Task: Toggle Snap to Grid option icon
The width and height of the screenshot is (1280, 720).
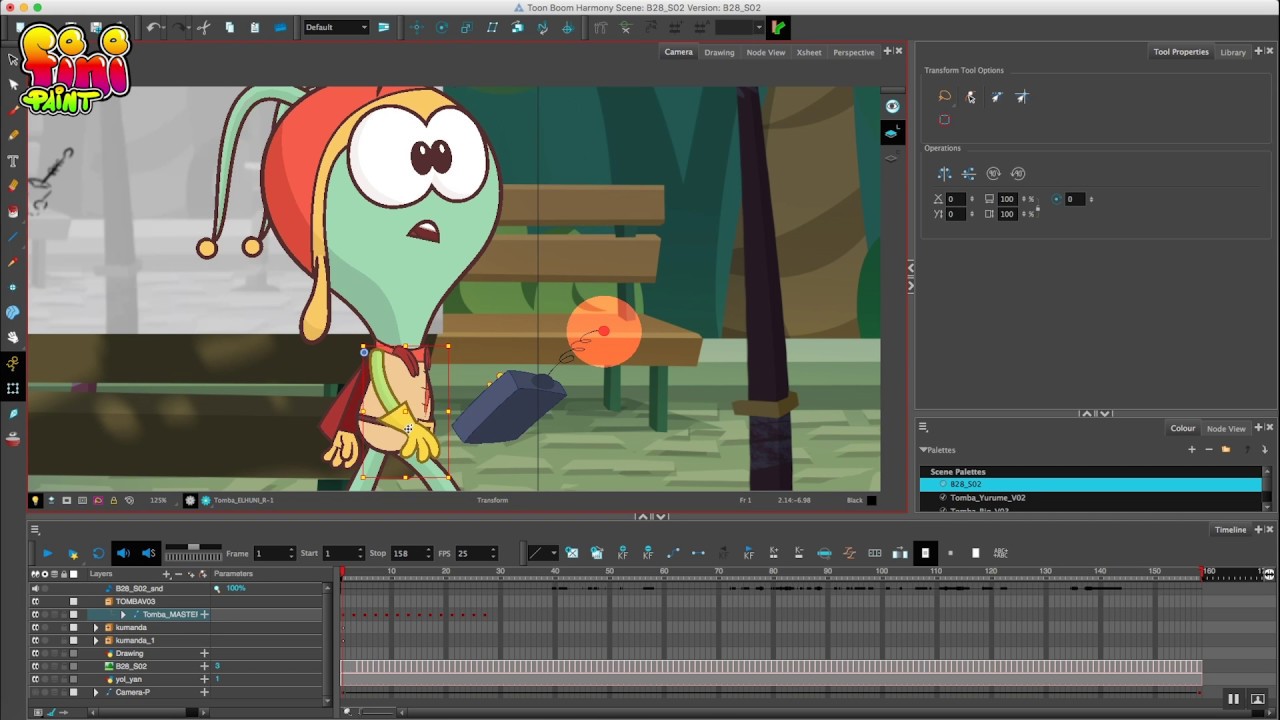Action: pyautogui.click(x=1022, y=97)
